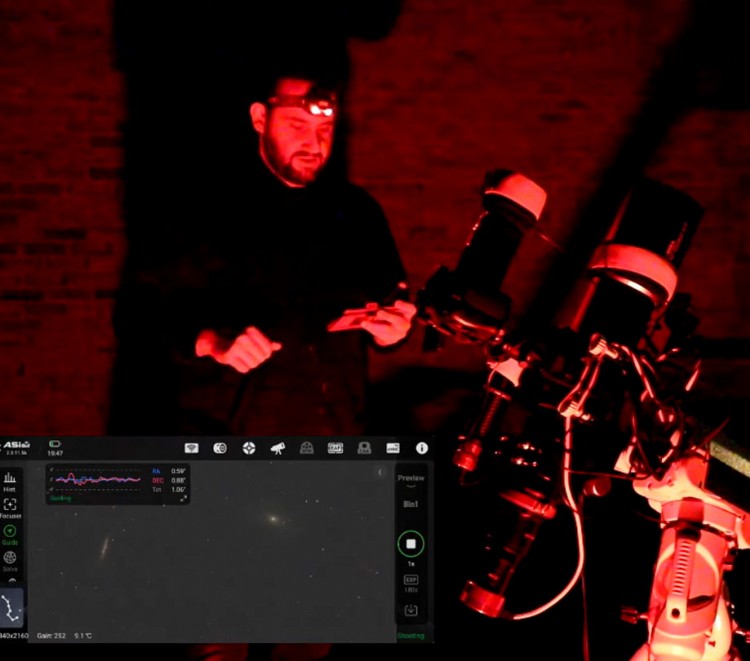Viewport: 750px width, 661px height.
Task: Open the star constellation annotation panel
Action: 11,608
